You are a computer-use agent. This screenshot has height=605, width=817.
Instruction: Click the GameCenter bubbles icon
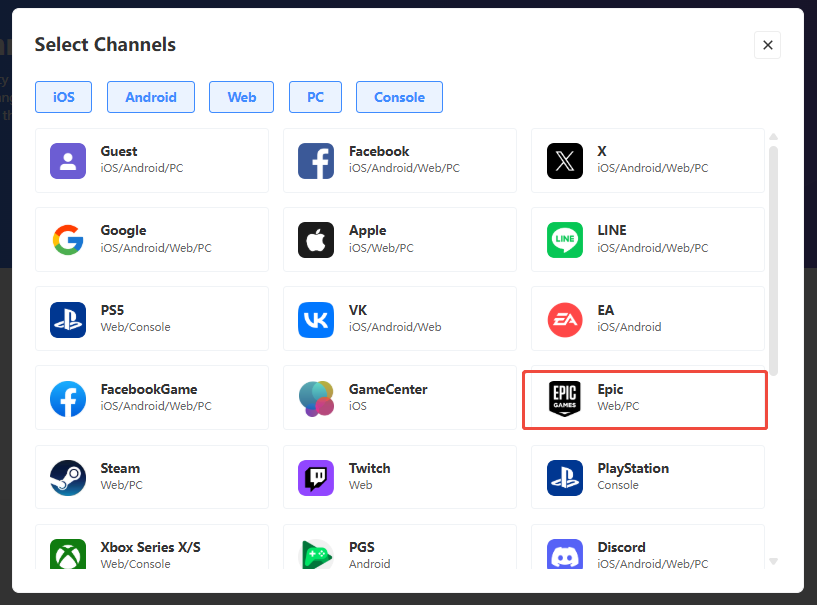316,399
